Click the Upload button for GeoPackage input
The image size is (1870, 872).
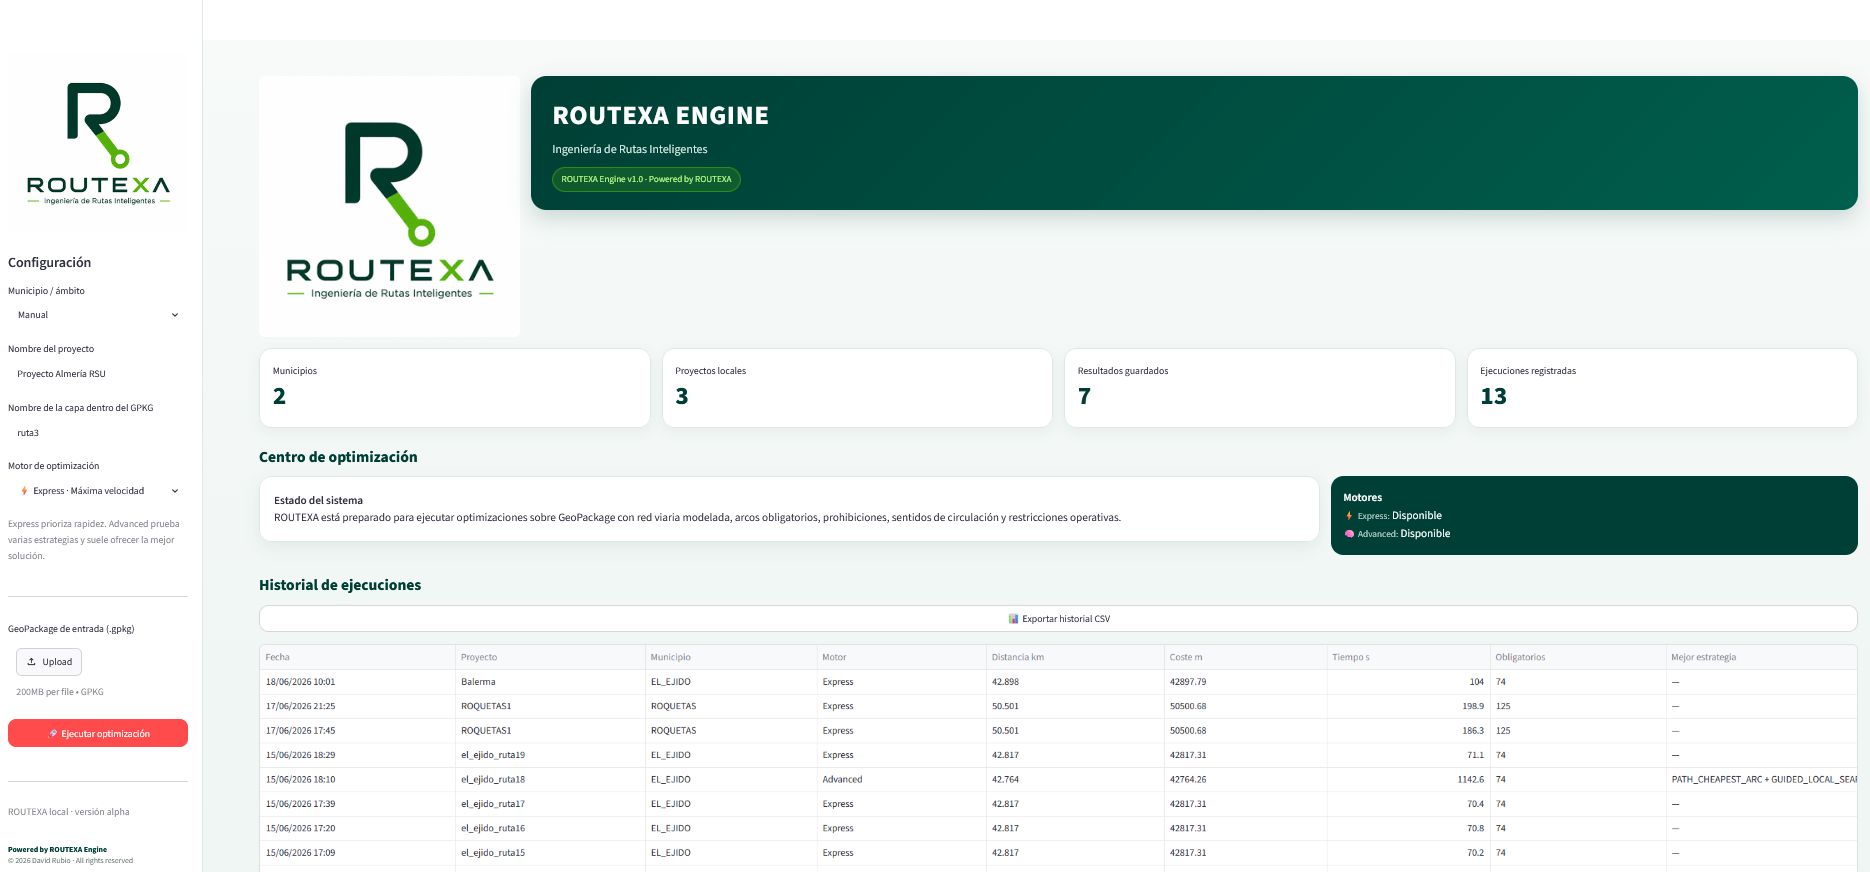pyautogui.click(x=49, y=662)
